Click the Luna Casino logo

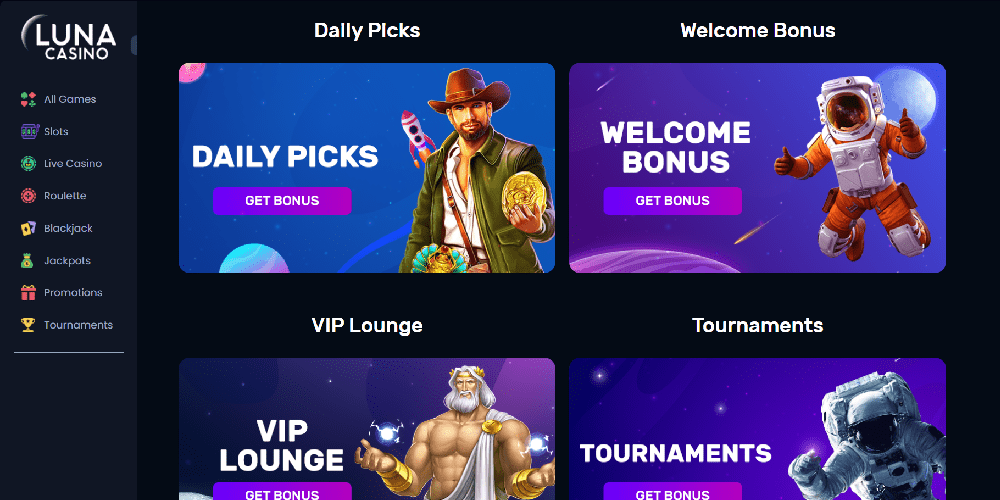tap(69, 37)
